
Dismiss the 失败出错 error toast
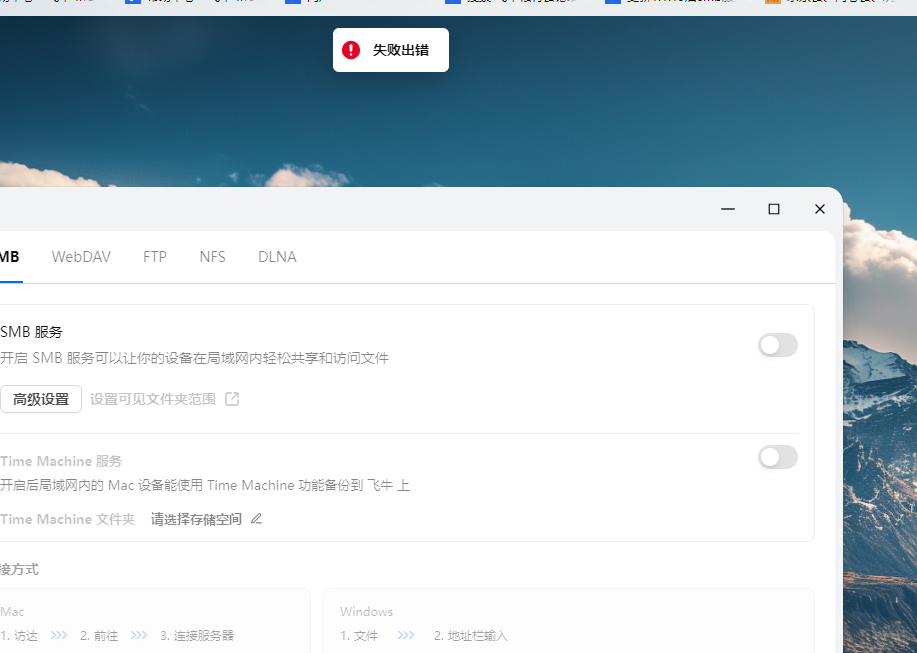pyautogui.click(x=390, y=49)
